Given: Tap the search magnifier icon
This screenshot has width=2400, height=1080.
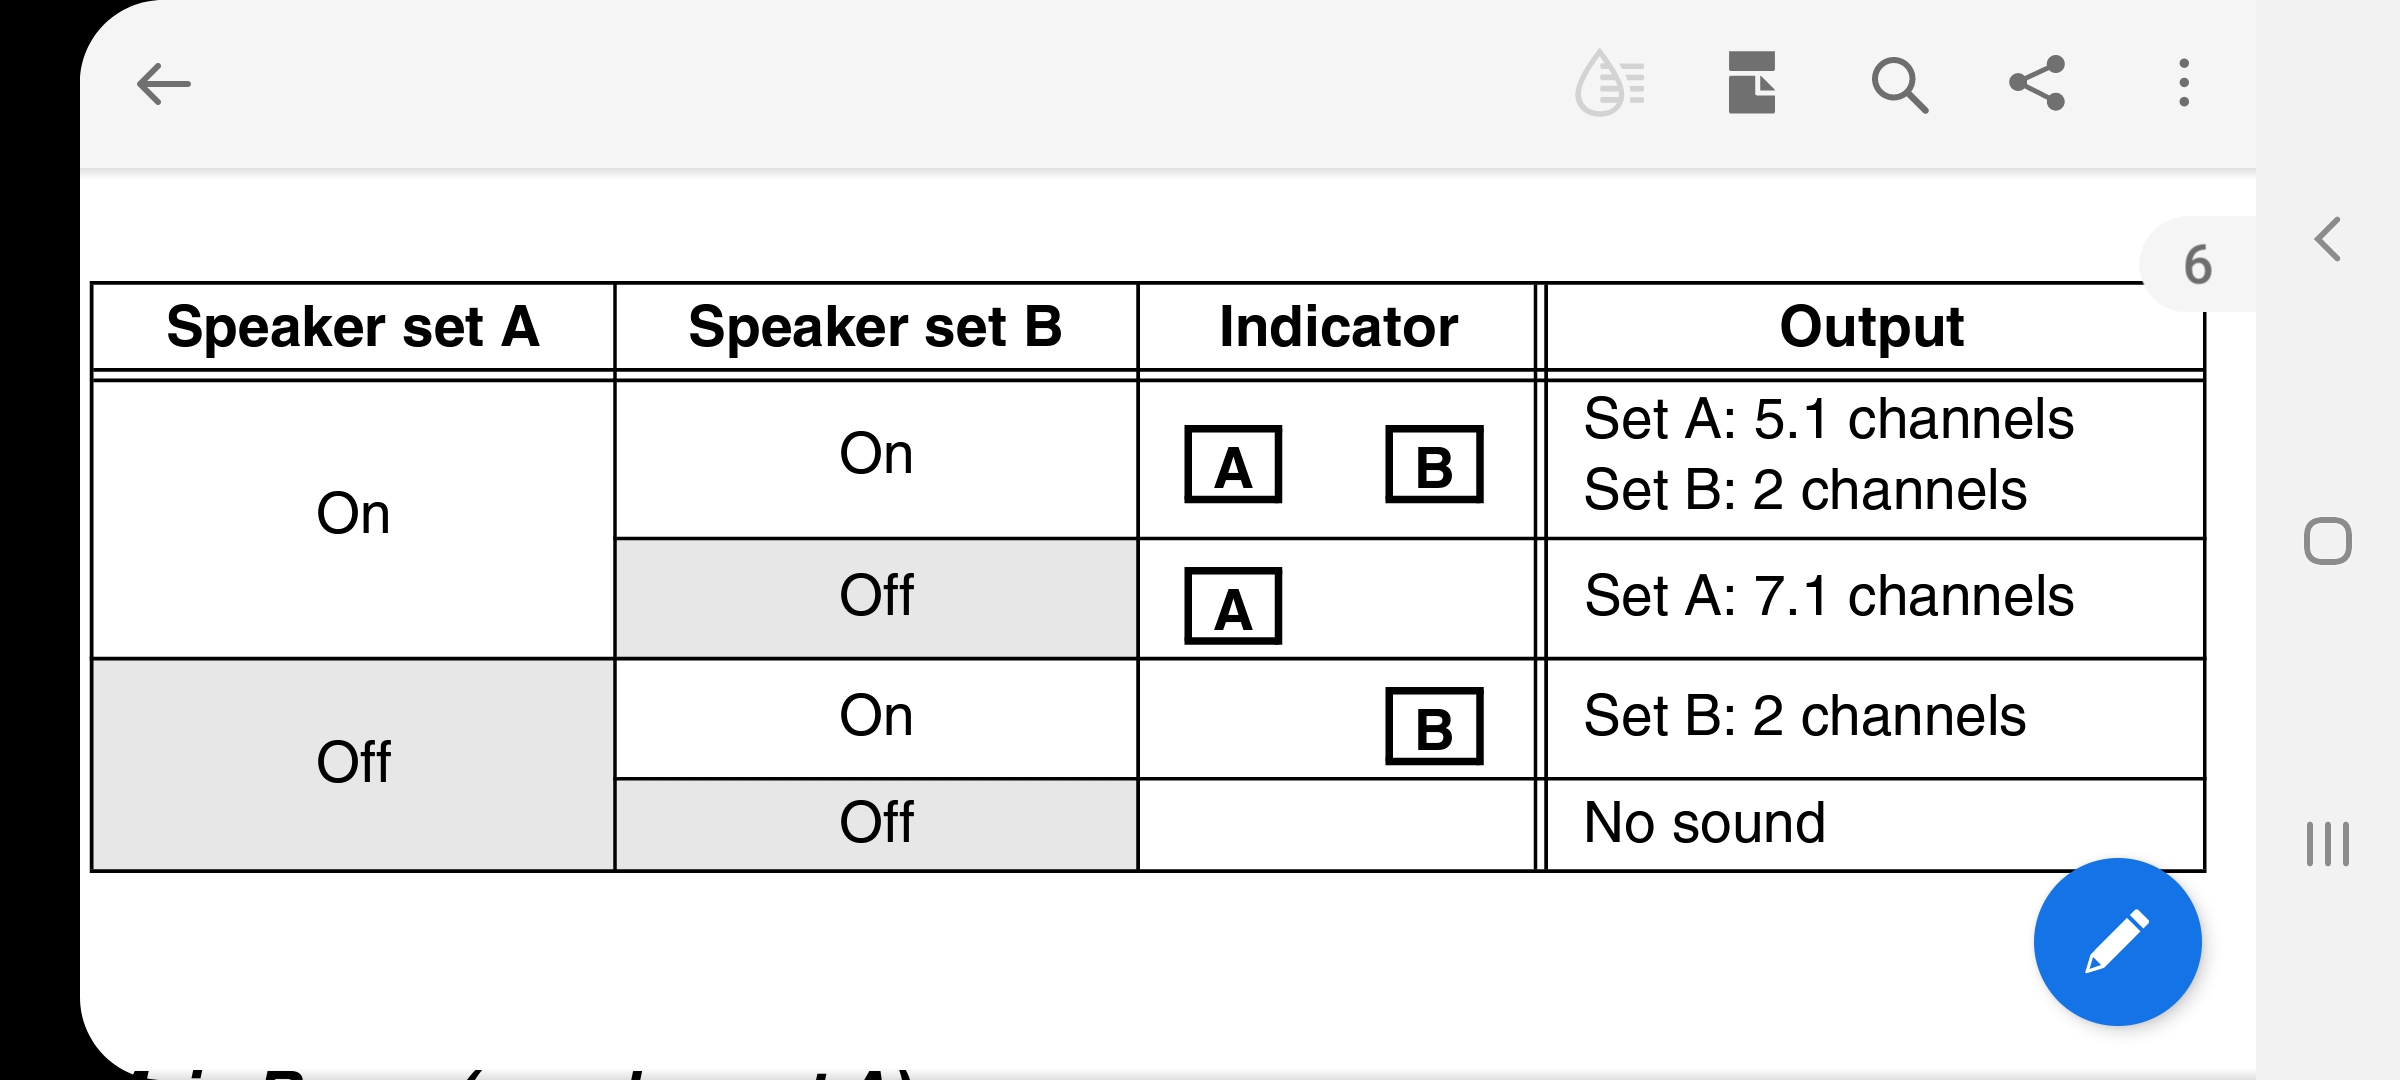Looking at the screenshot, I should (1899, 85).
